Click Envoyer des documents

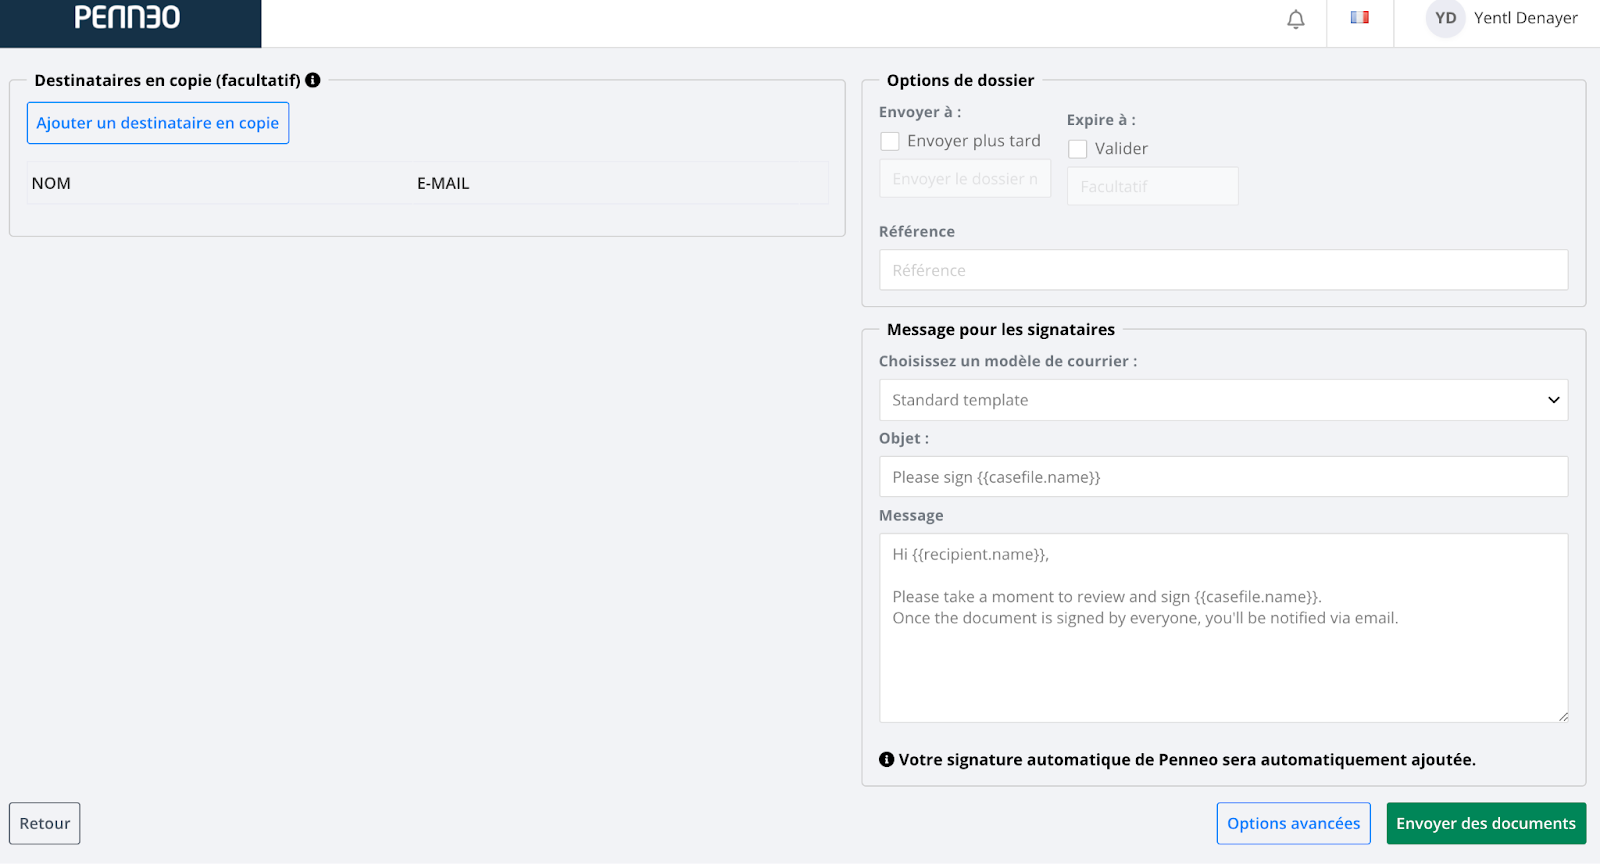pyautogui.click(x=1486, y=824)
